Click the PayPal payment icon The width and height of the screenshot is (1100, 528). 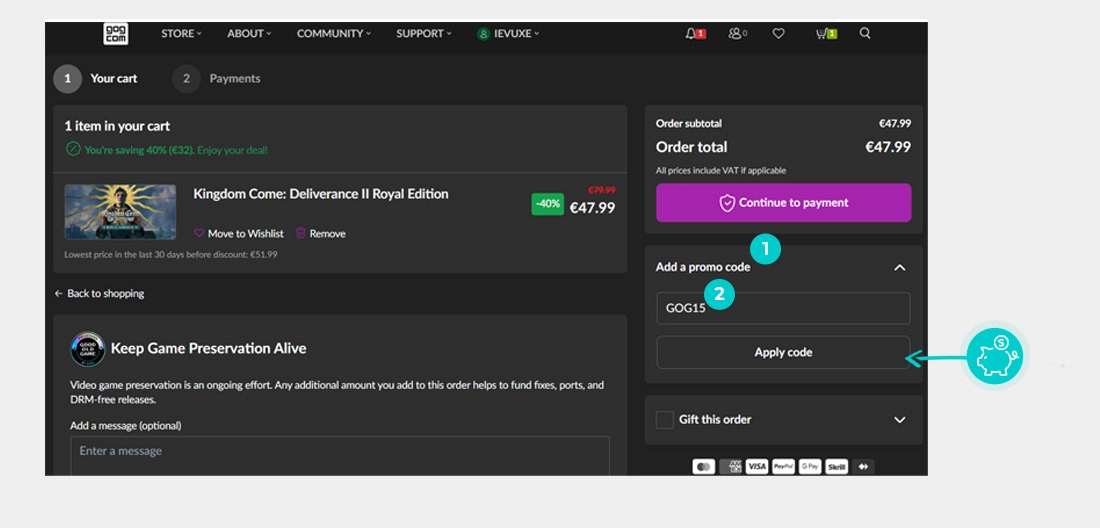coord(783,466)
